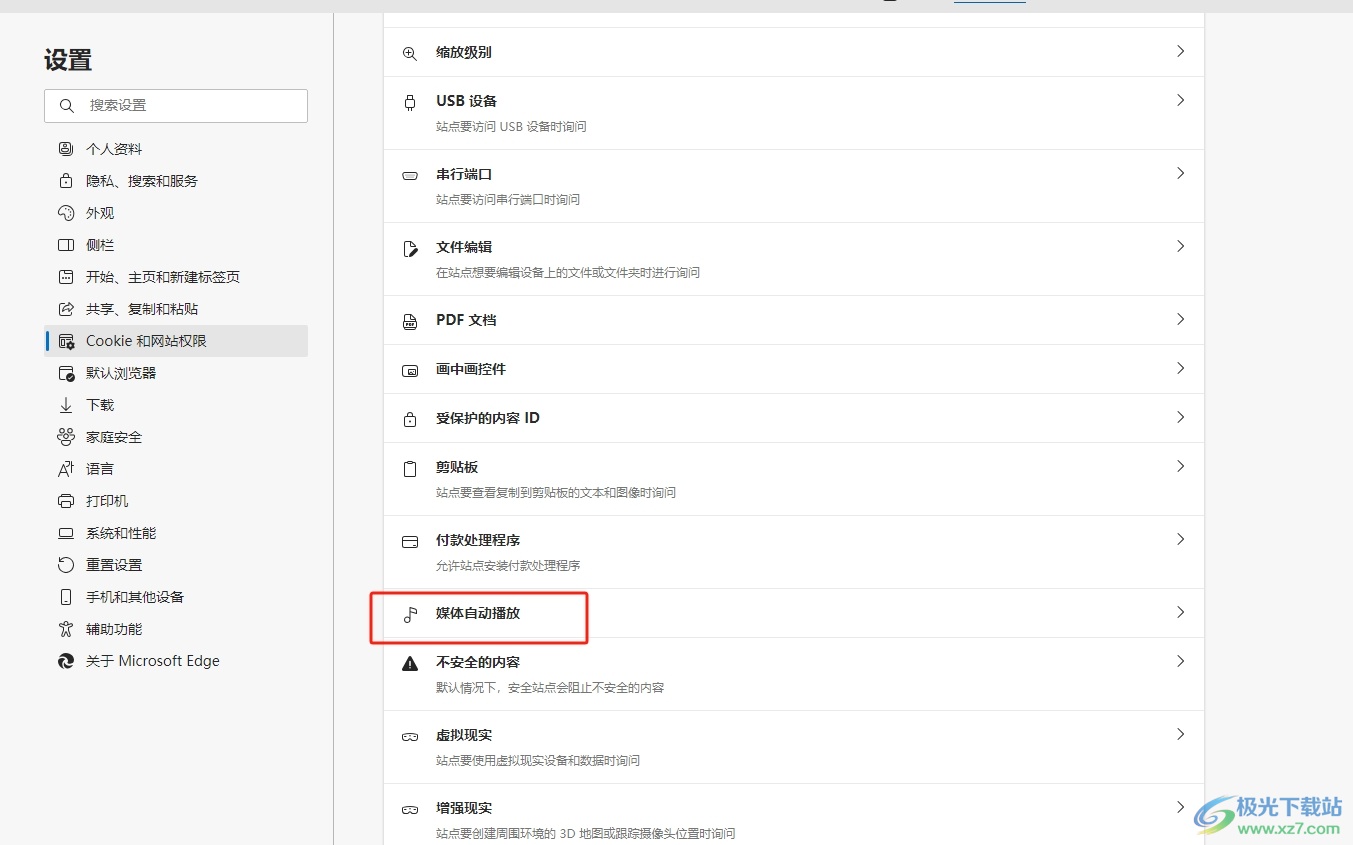
Task: Click the card icon beside 付款处理程序
Action: coord(410,541)
